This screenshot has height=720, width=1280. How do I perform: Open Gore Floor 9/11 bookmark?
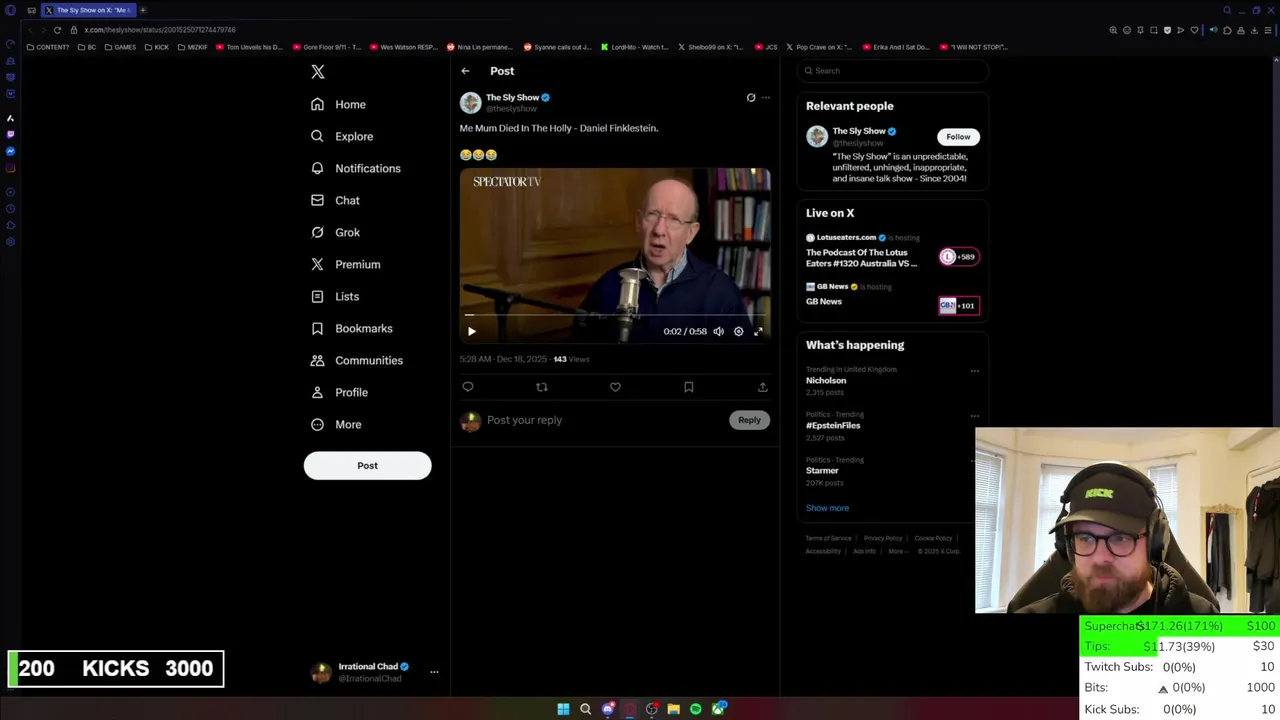pos(327,47)
